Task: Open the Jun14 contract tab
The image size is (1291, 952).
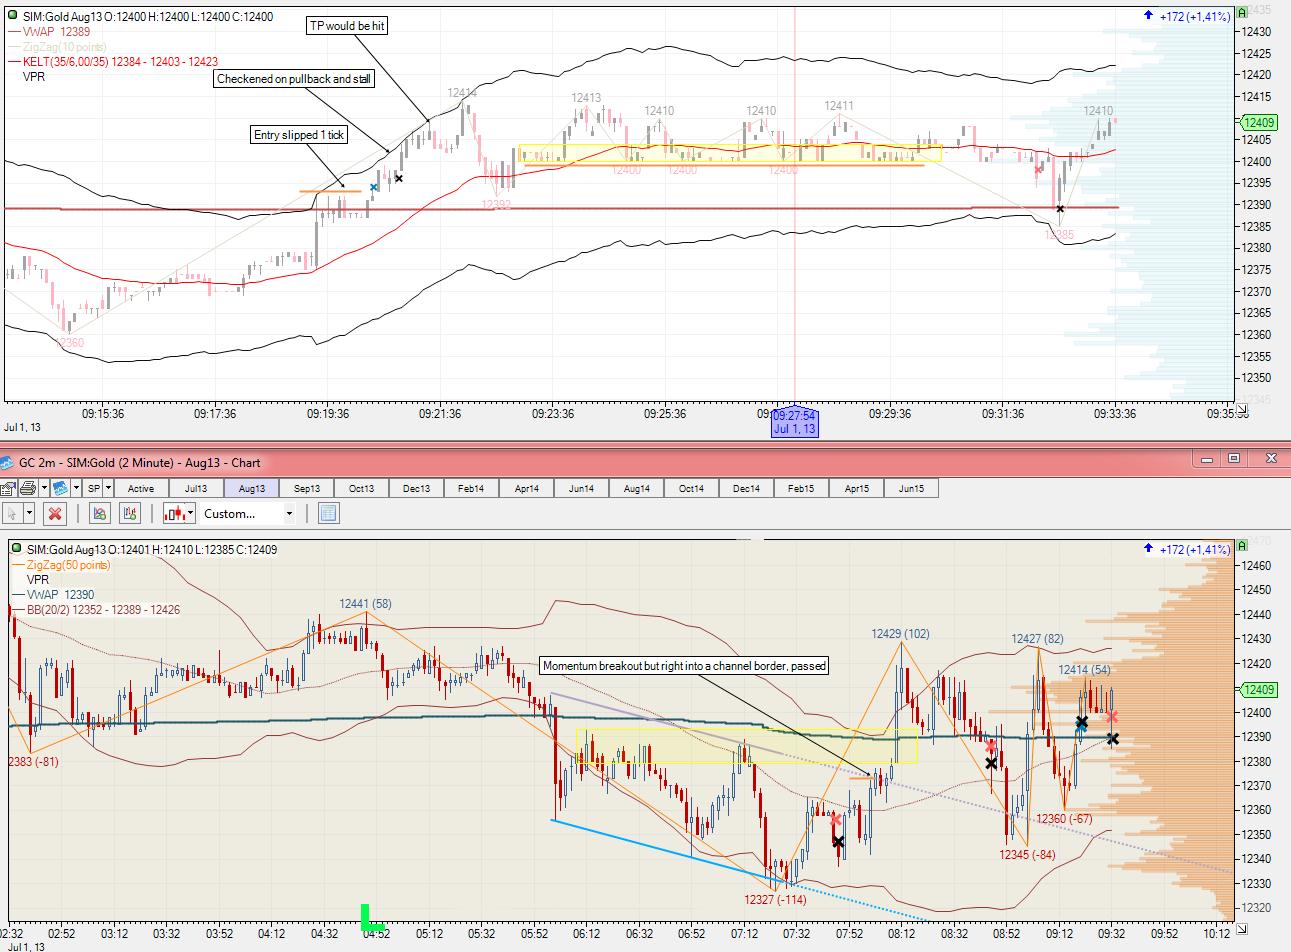Action: pyautogui.click(x=581, y=488)
